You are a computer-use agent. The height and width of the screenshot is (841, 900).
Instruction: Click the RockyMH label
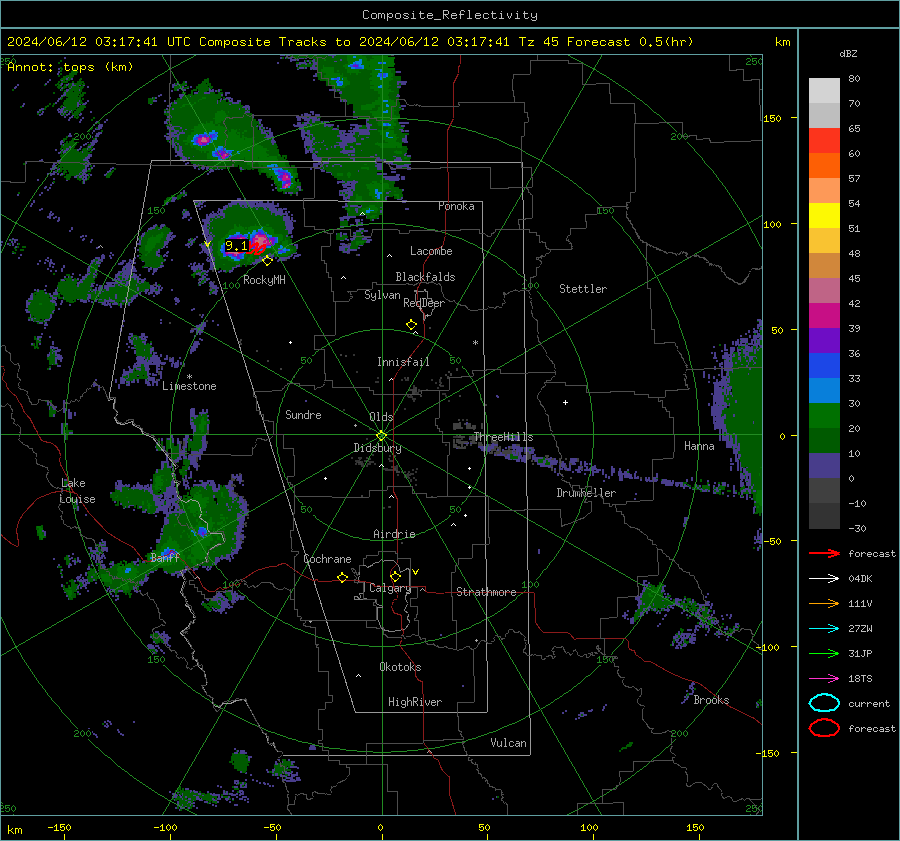(264, 280)
